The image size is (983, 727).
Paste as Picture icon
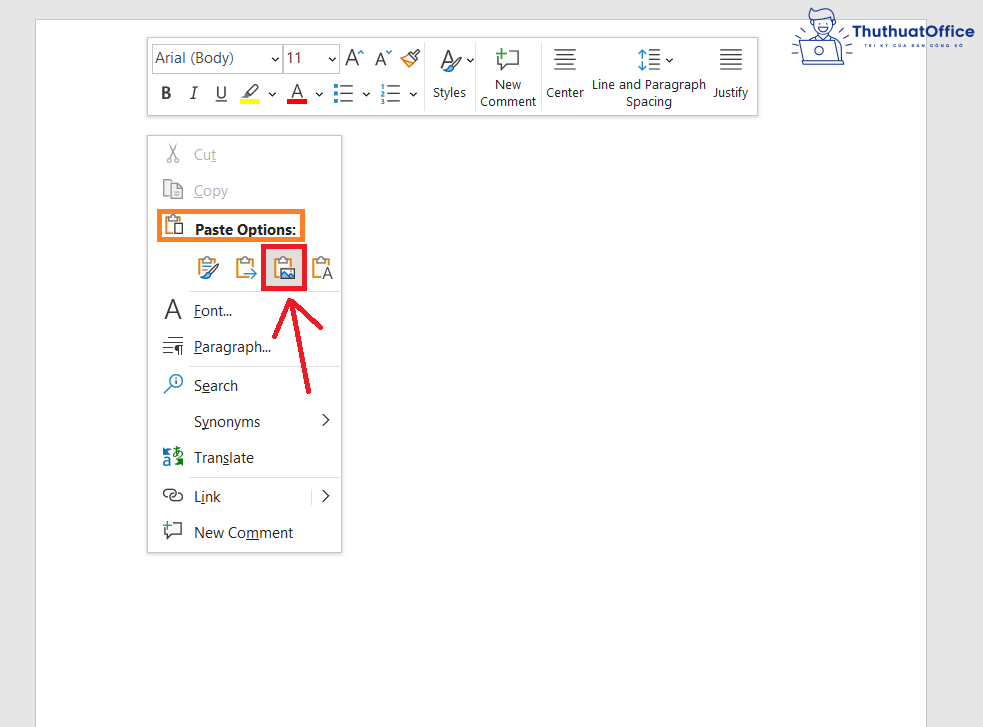[284, 268]
